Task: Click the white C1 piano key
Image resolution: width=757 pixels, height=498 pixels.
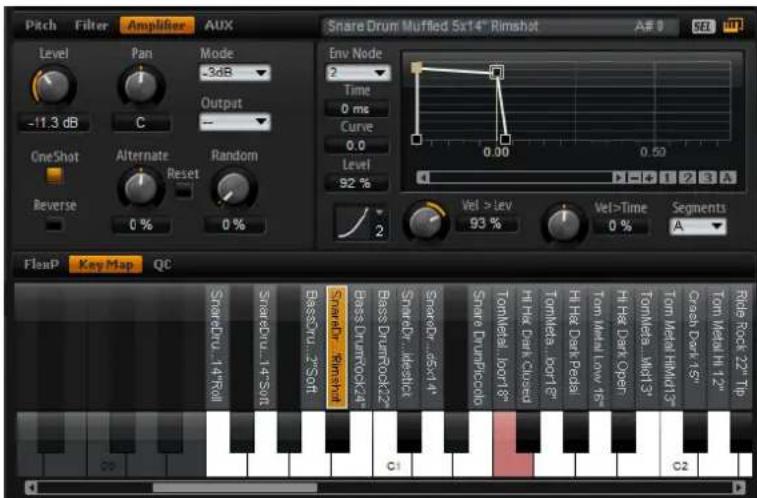Action: coord(392,463)
